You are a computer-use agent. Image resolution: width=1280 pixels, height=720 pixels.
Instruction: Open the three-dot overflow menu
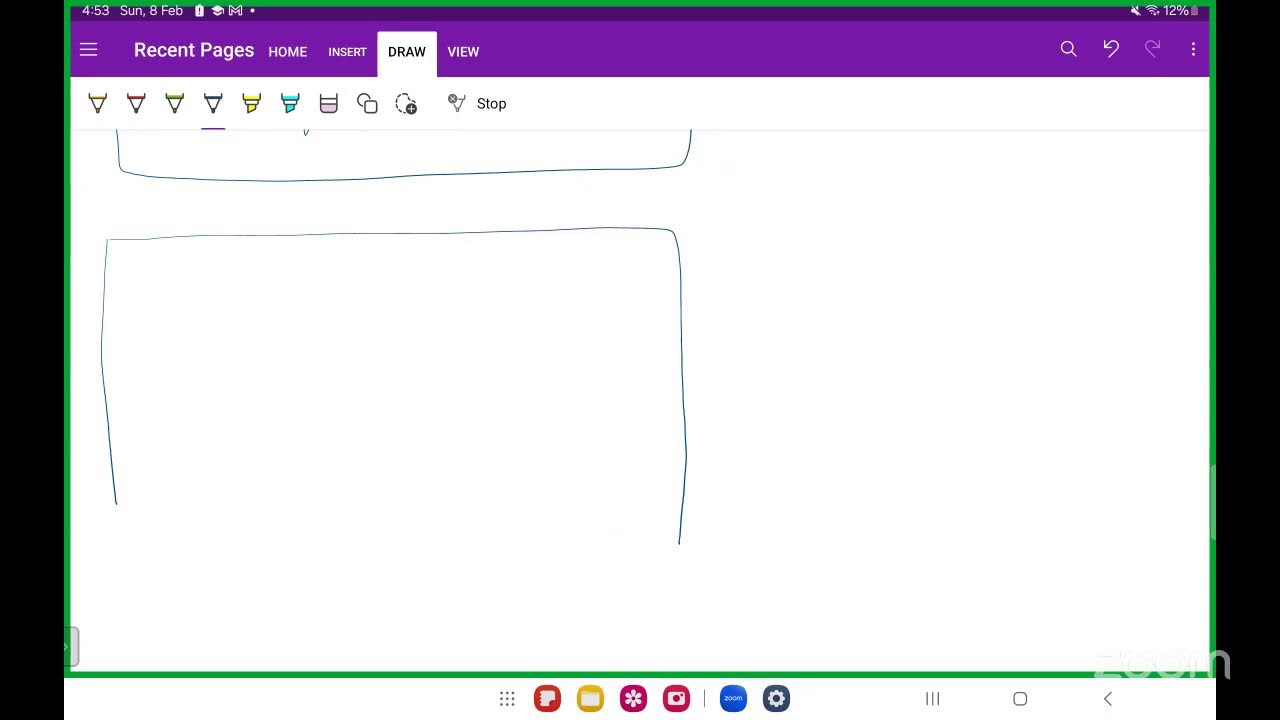(1193, 49)
